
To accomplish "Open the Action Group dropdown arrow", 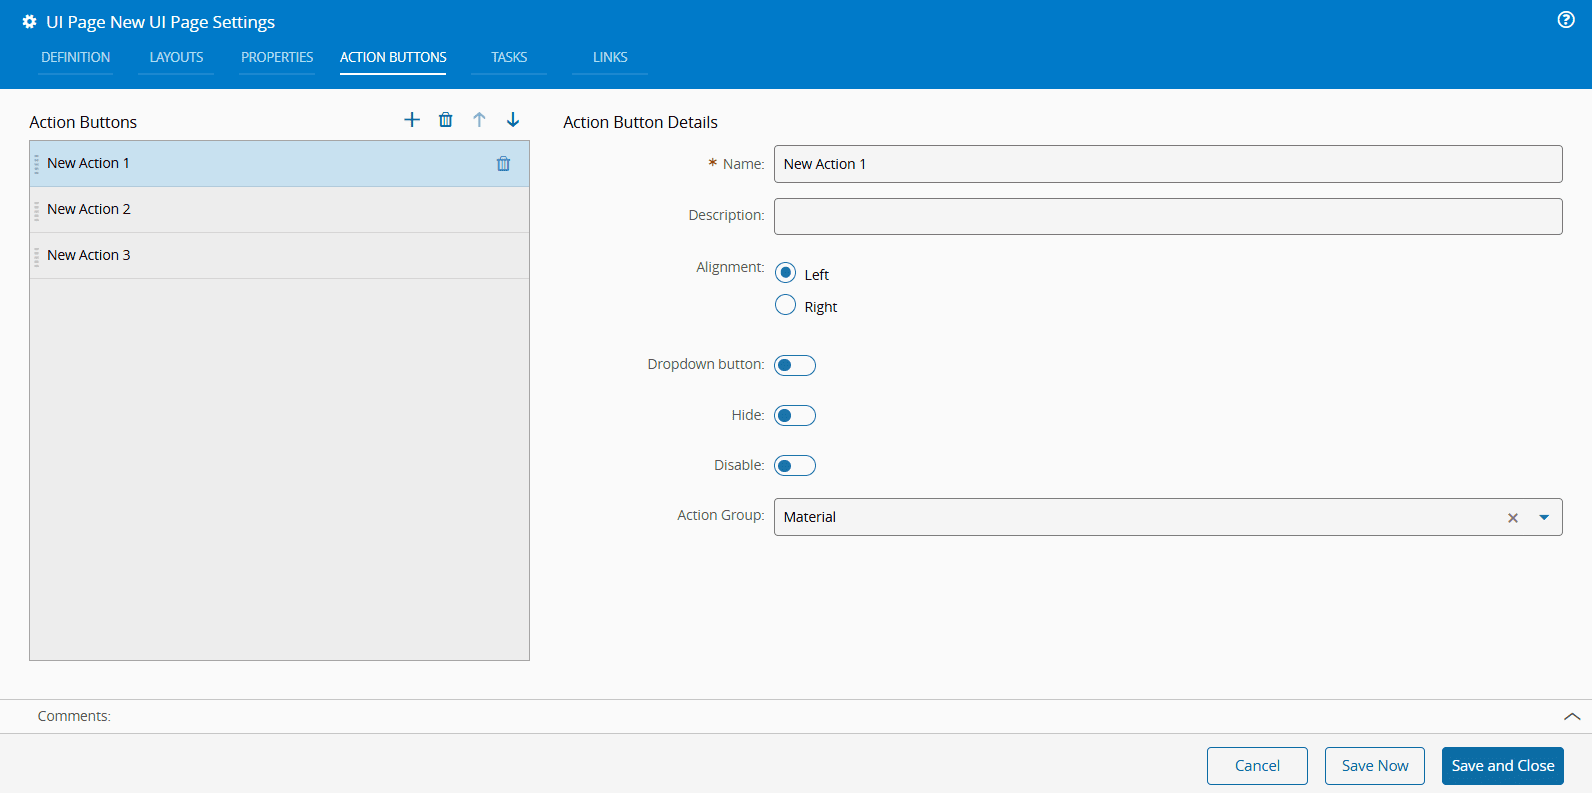I will (1544, 518).
